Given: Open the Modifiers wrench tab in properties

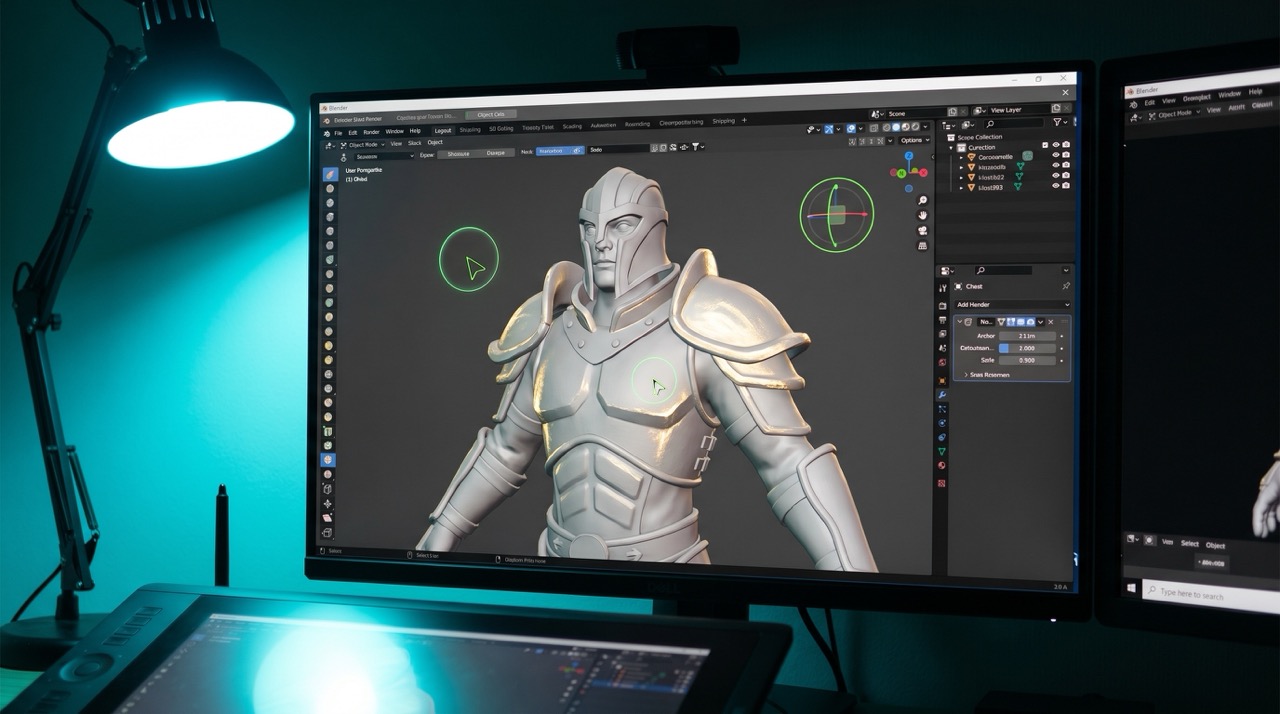Looking at the screenshot, I should coord(942,395).
